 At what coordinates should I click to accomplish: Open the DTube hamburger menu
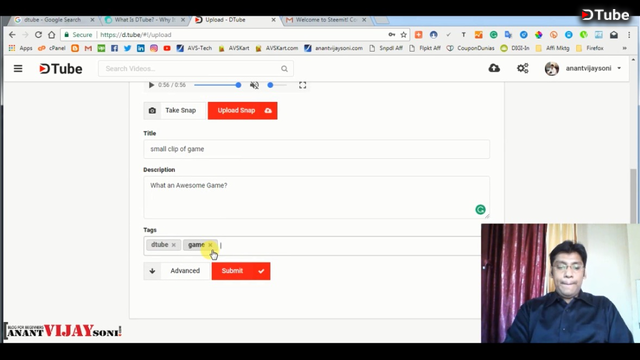18,69
